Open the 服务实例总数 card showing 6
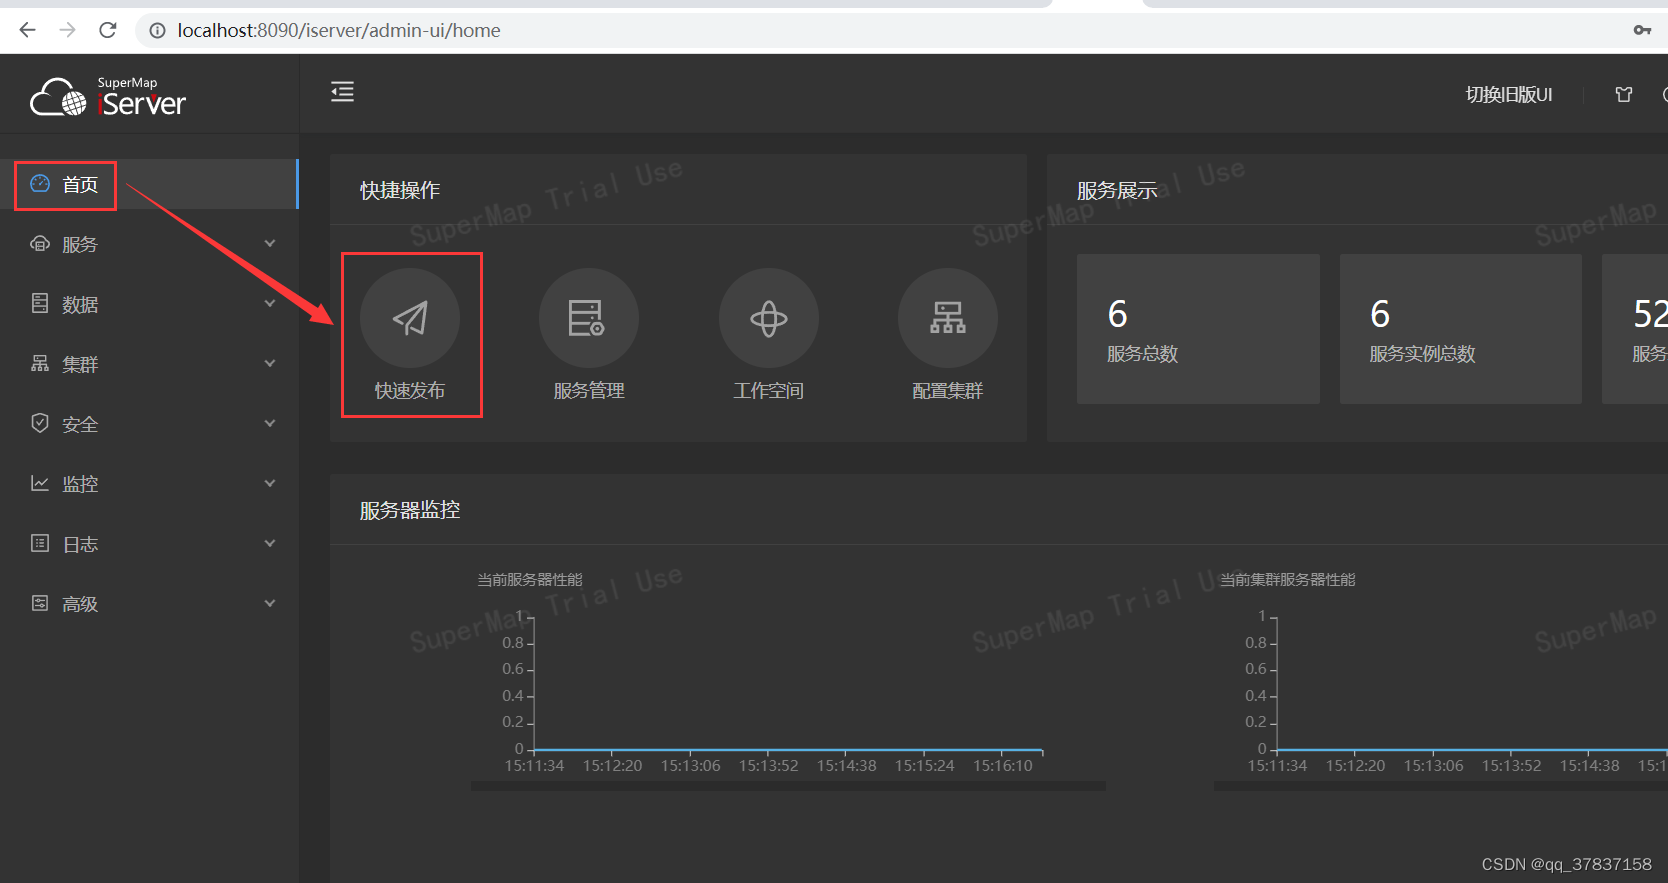Viewport: 1668px width, 883px height. tap(1461, 329)
